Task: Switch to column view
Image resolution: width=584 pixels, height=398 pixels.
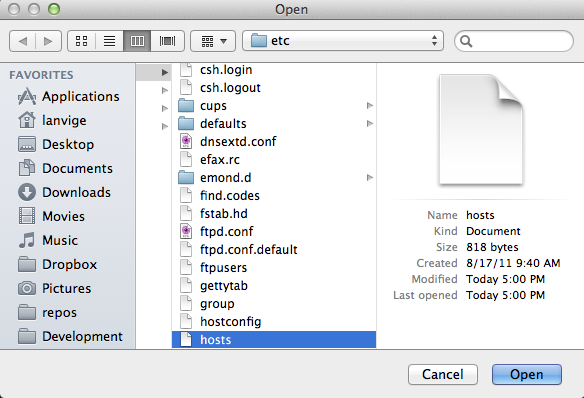Action: point(137,41)
